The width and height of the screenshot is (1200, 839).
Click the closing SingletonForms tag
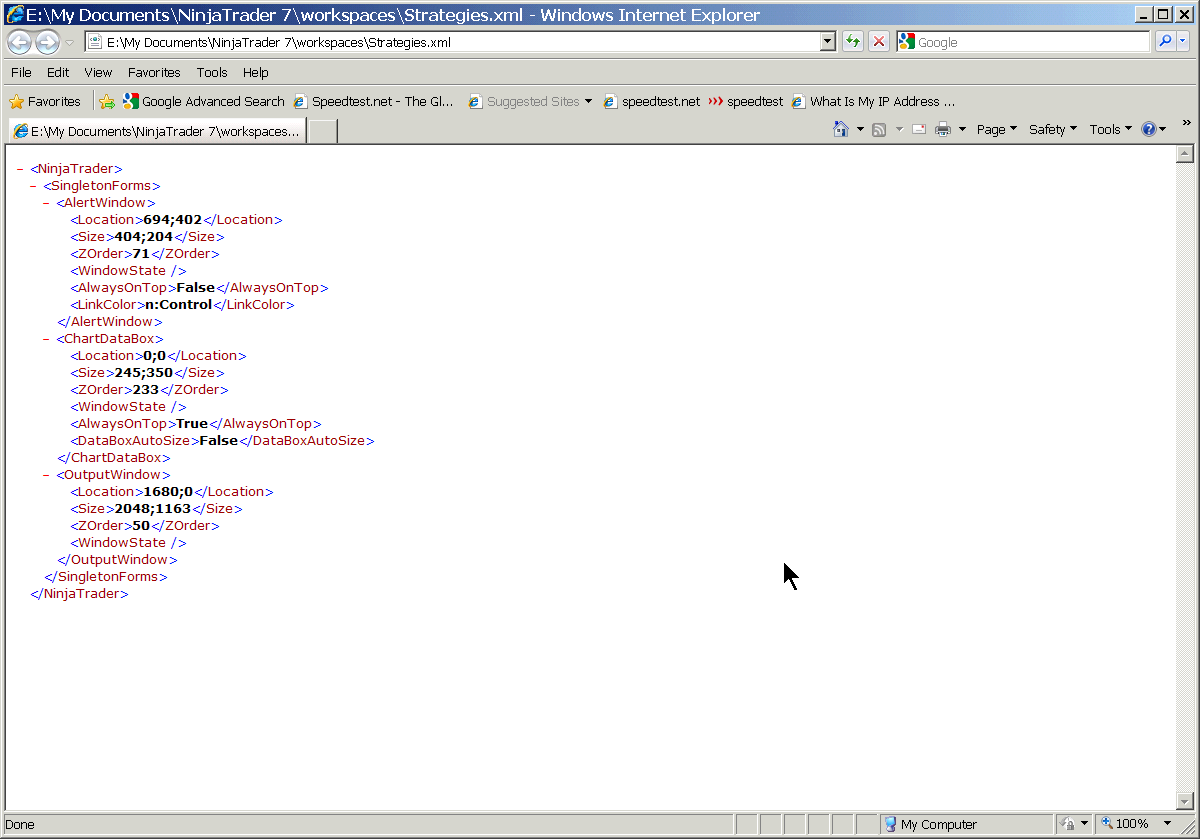106,577
